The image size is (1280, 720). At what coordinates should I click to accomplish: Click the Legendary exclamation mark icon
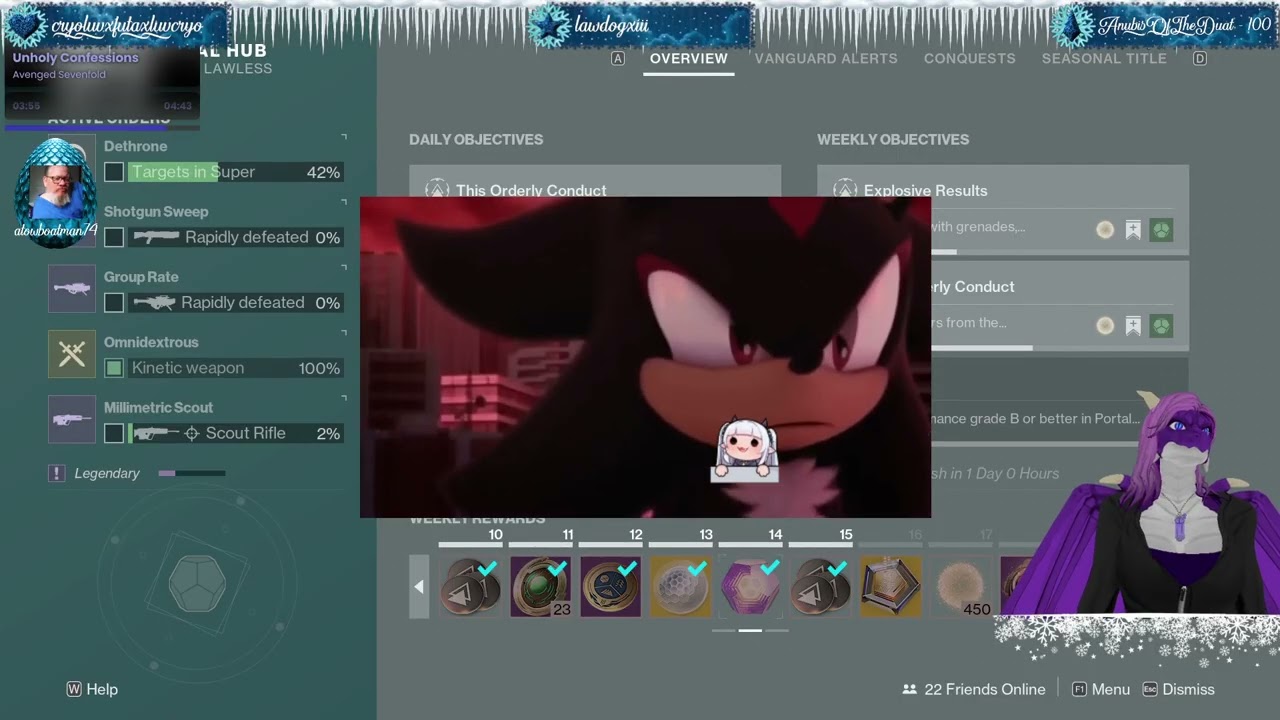[57, 473]
